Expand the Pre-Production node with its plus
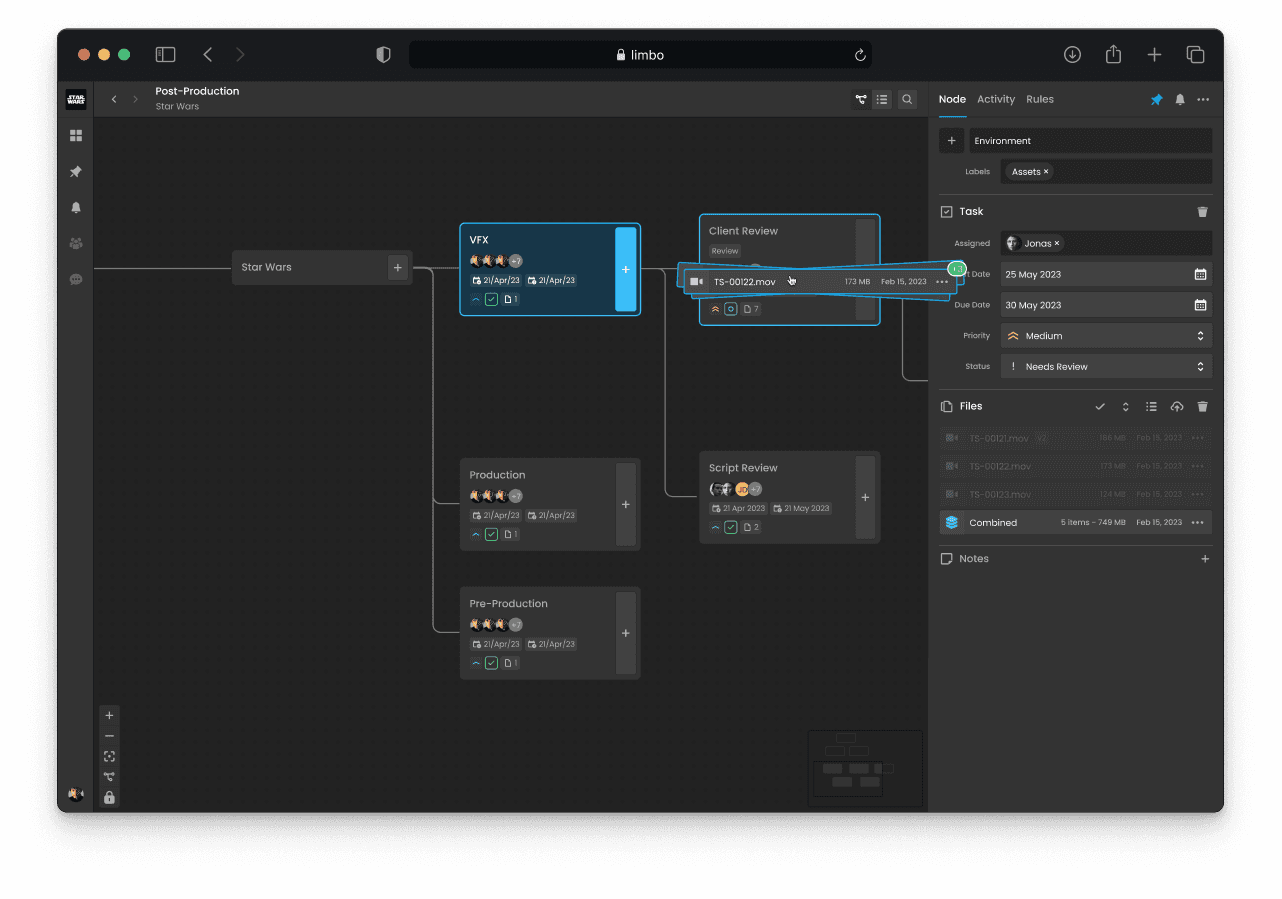This screenshot has width=1282, height=899. pos(626,633)
